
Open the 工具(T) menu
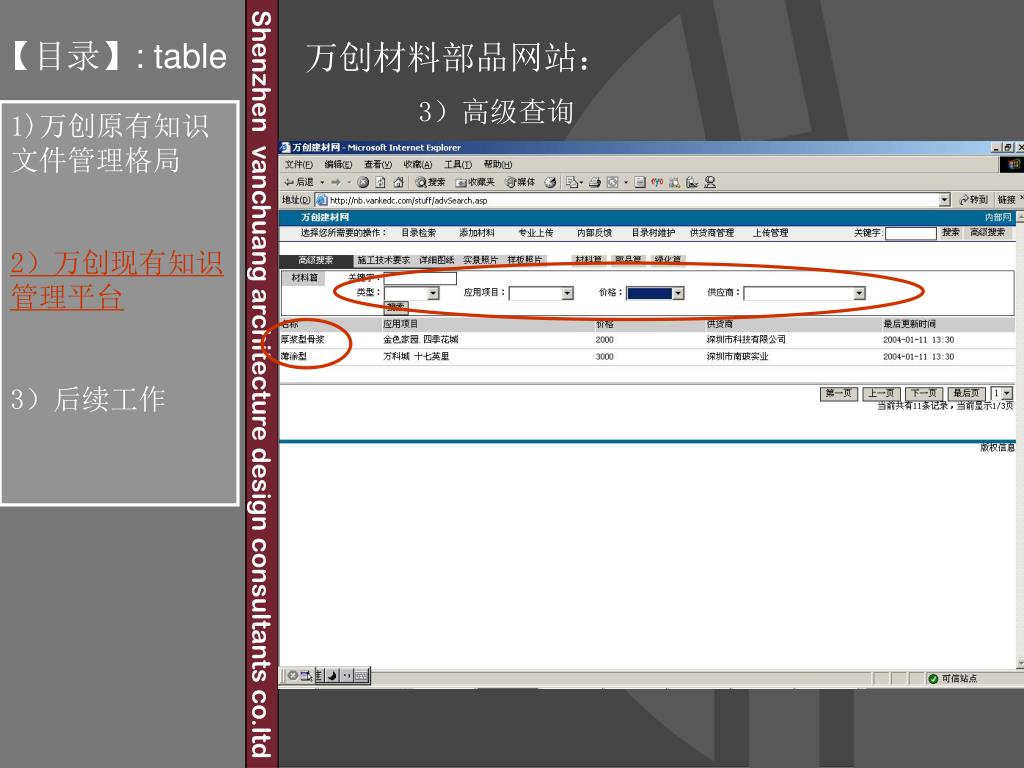tap(458, 165)
